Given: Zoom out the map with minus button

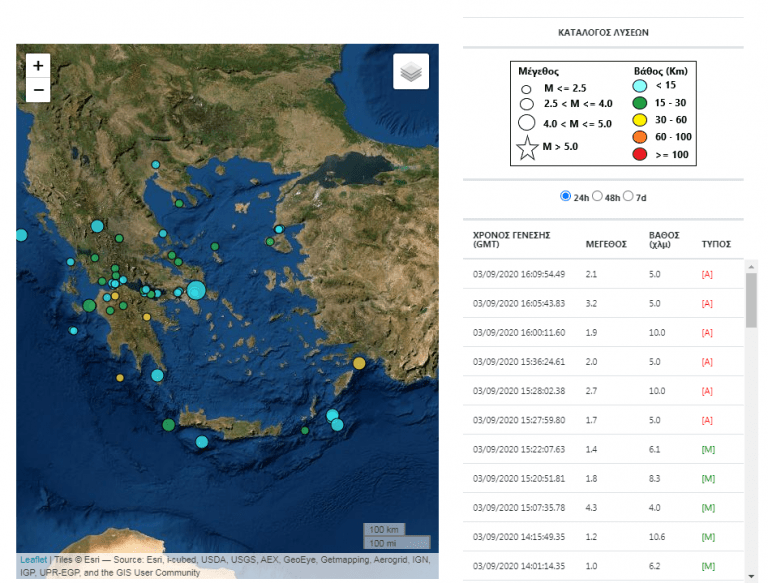Looking at the screenshot, I should click(x=38, y=90).
